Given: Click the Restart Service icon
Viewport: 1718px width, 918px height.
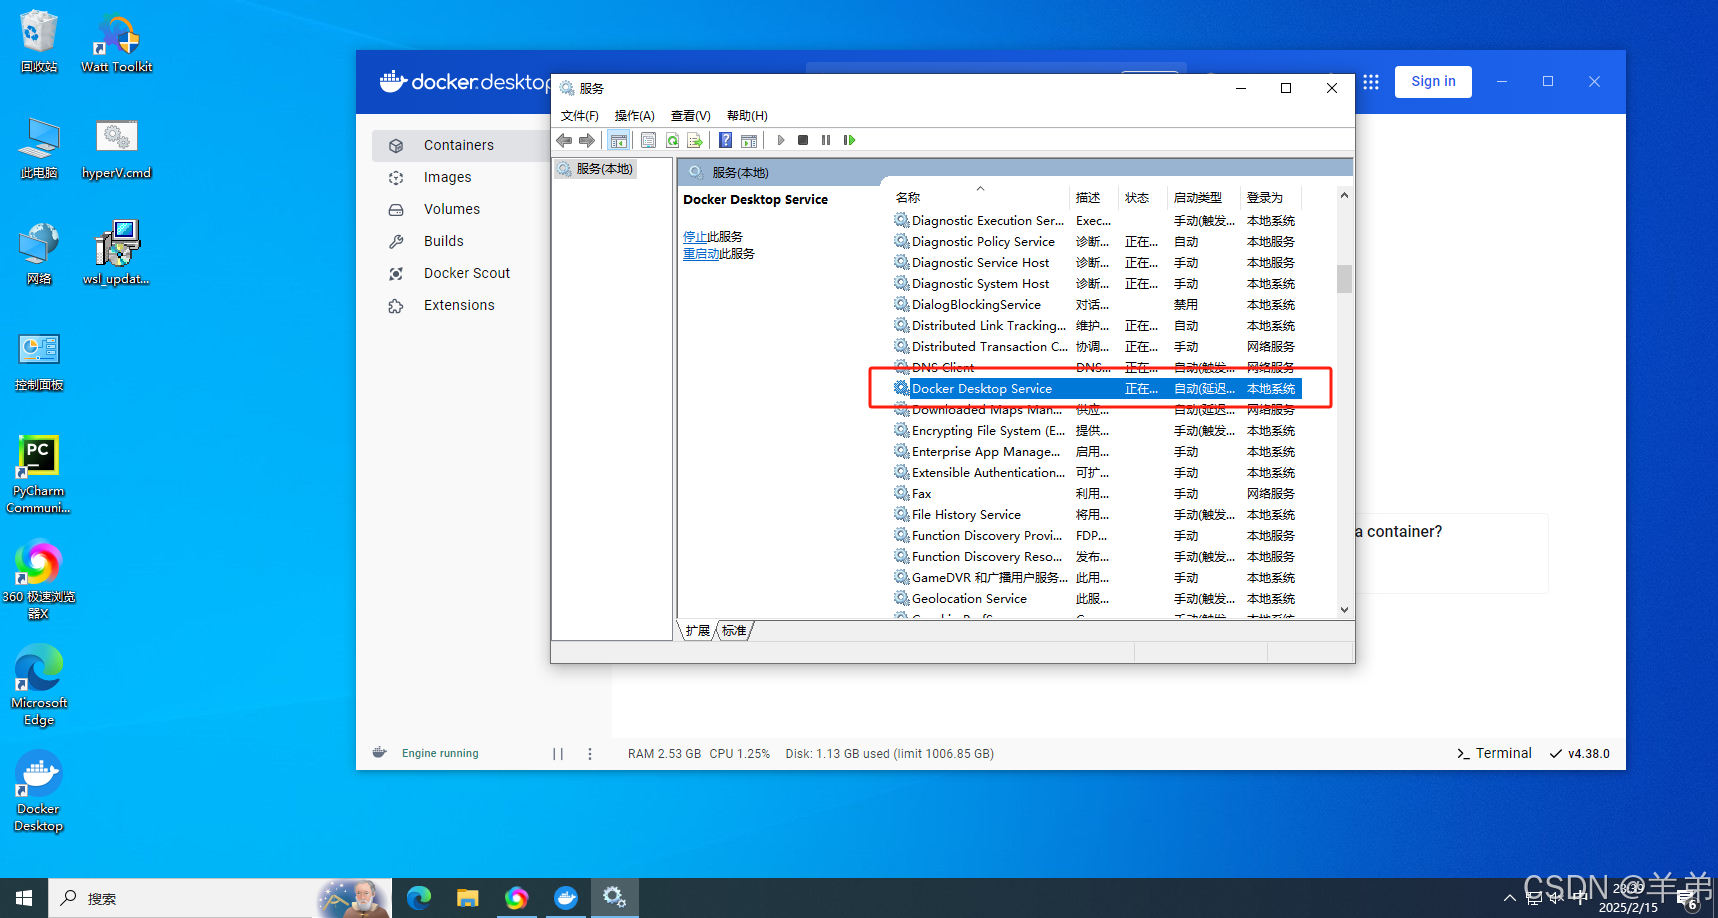Looking at the screenshot, I should tap(849, 140).
